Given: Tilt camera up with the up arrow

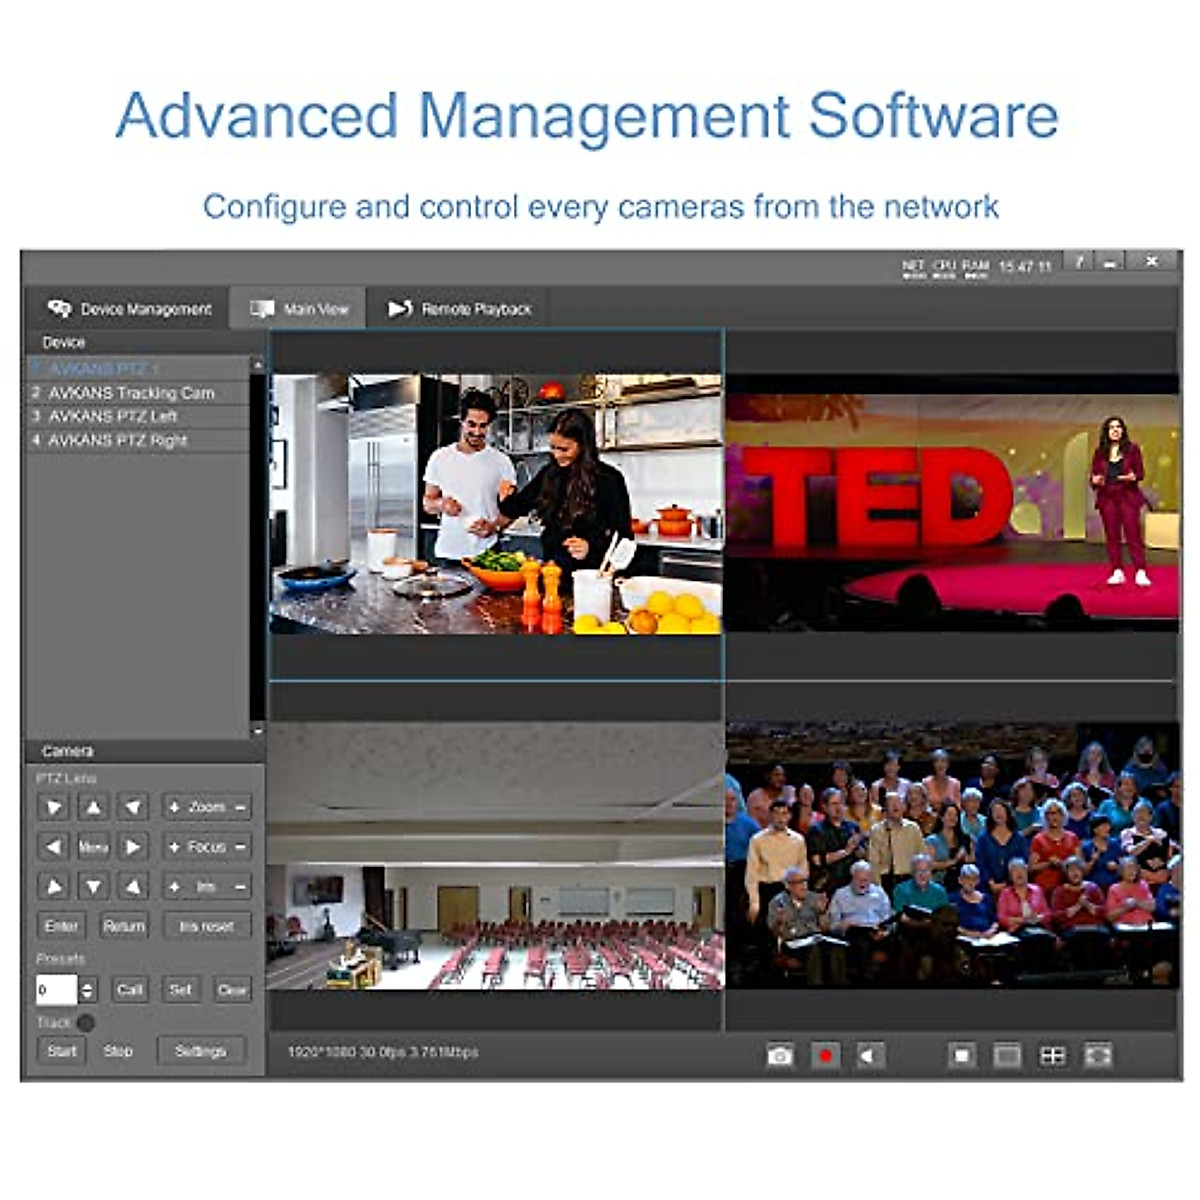Looking at the screenshot, I should click(x=93, y=807).
